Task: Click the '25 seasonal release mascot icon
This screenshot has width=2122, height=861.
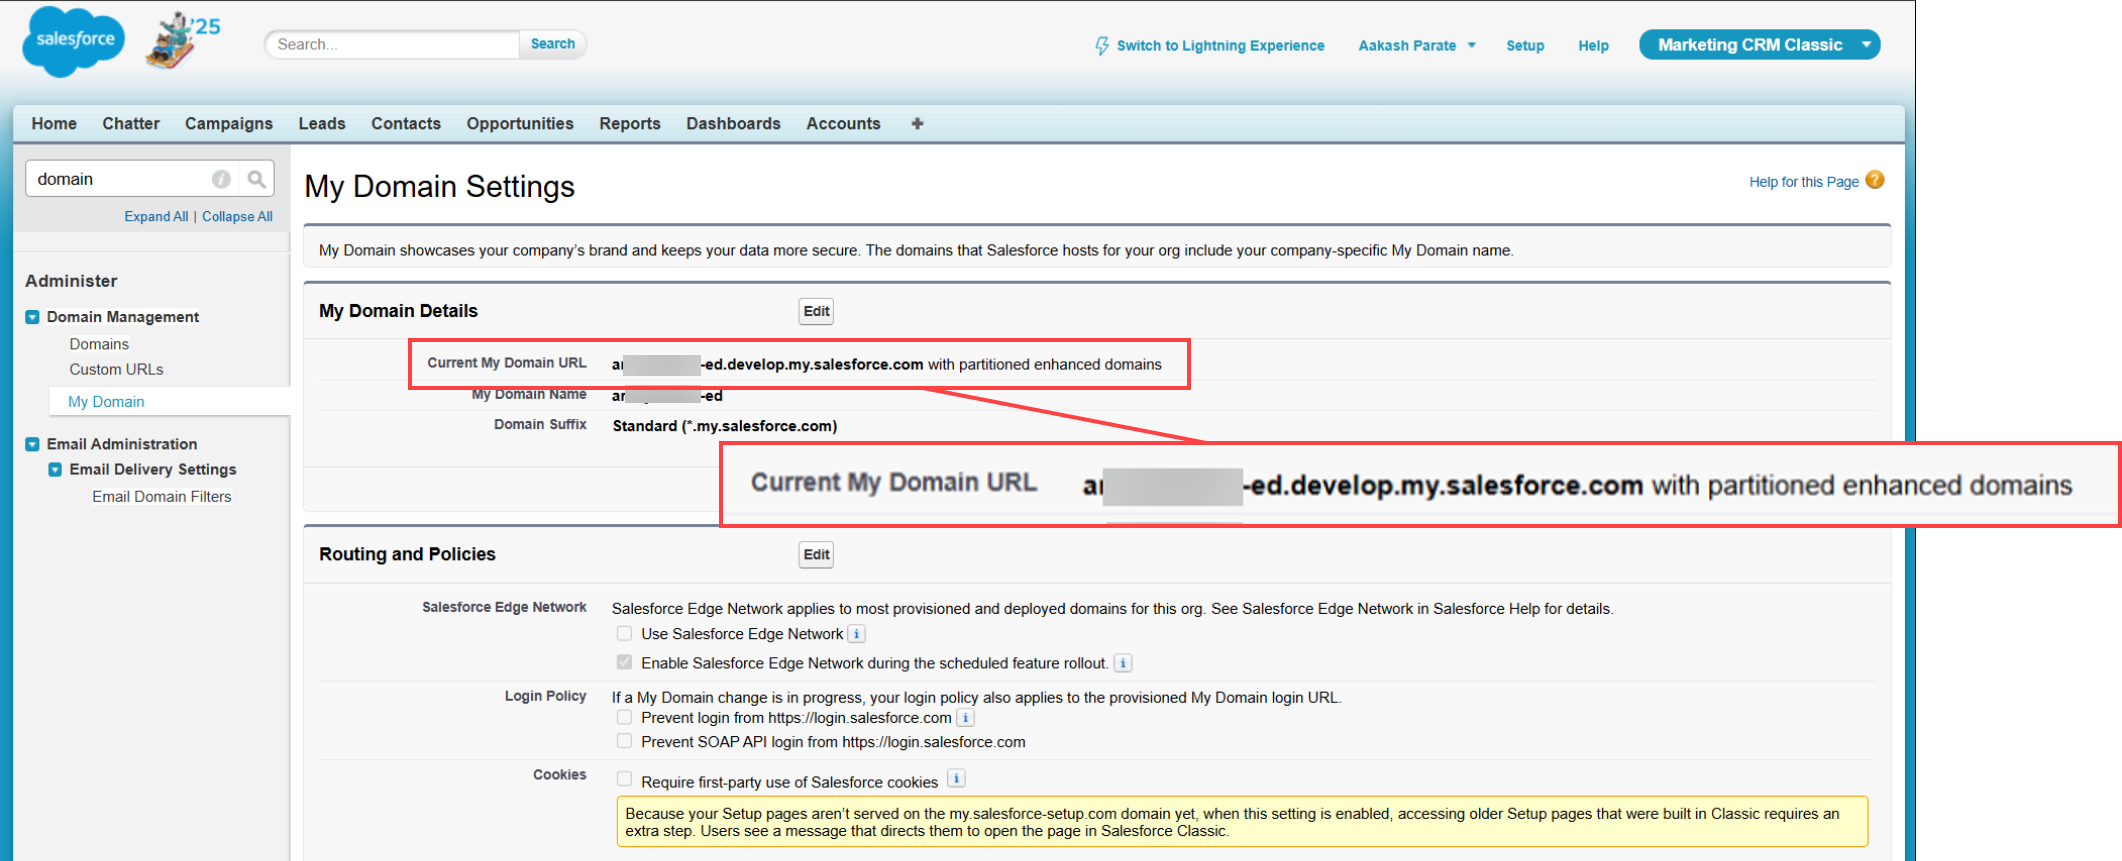Action: [x=183, y=41]
